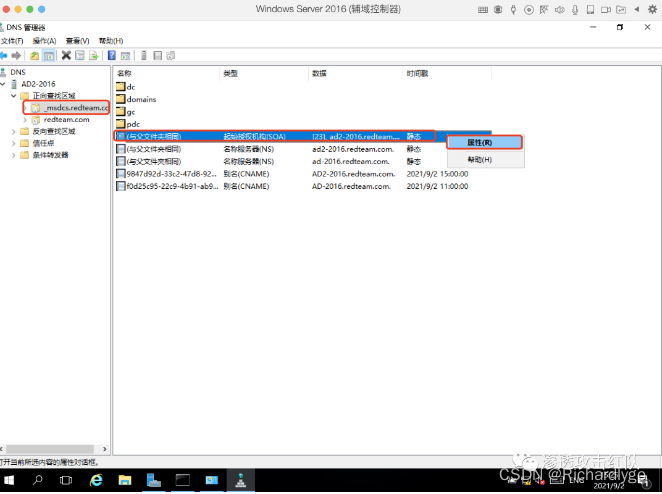This screenshot has width=662, height=494.
Task: Click the VM shared folder icon
Action: point(621,9)
